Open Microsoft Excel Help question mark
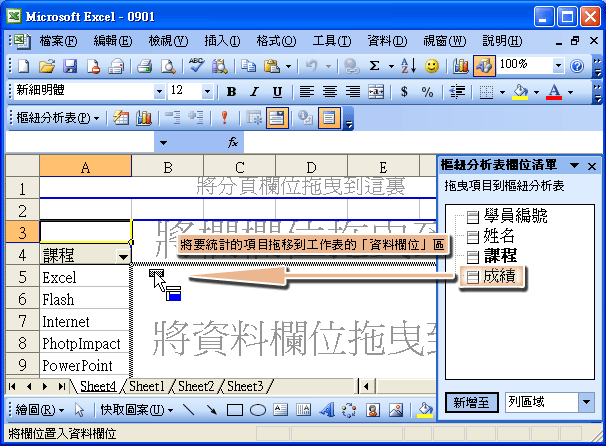This screenshot has height=446, width=606. (577, 66)
